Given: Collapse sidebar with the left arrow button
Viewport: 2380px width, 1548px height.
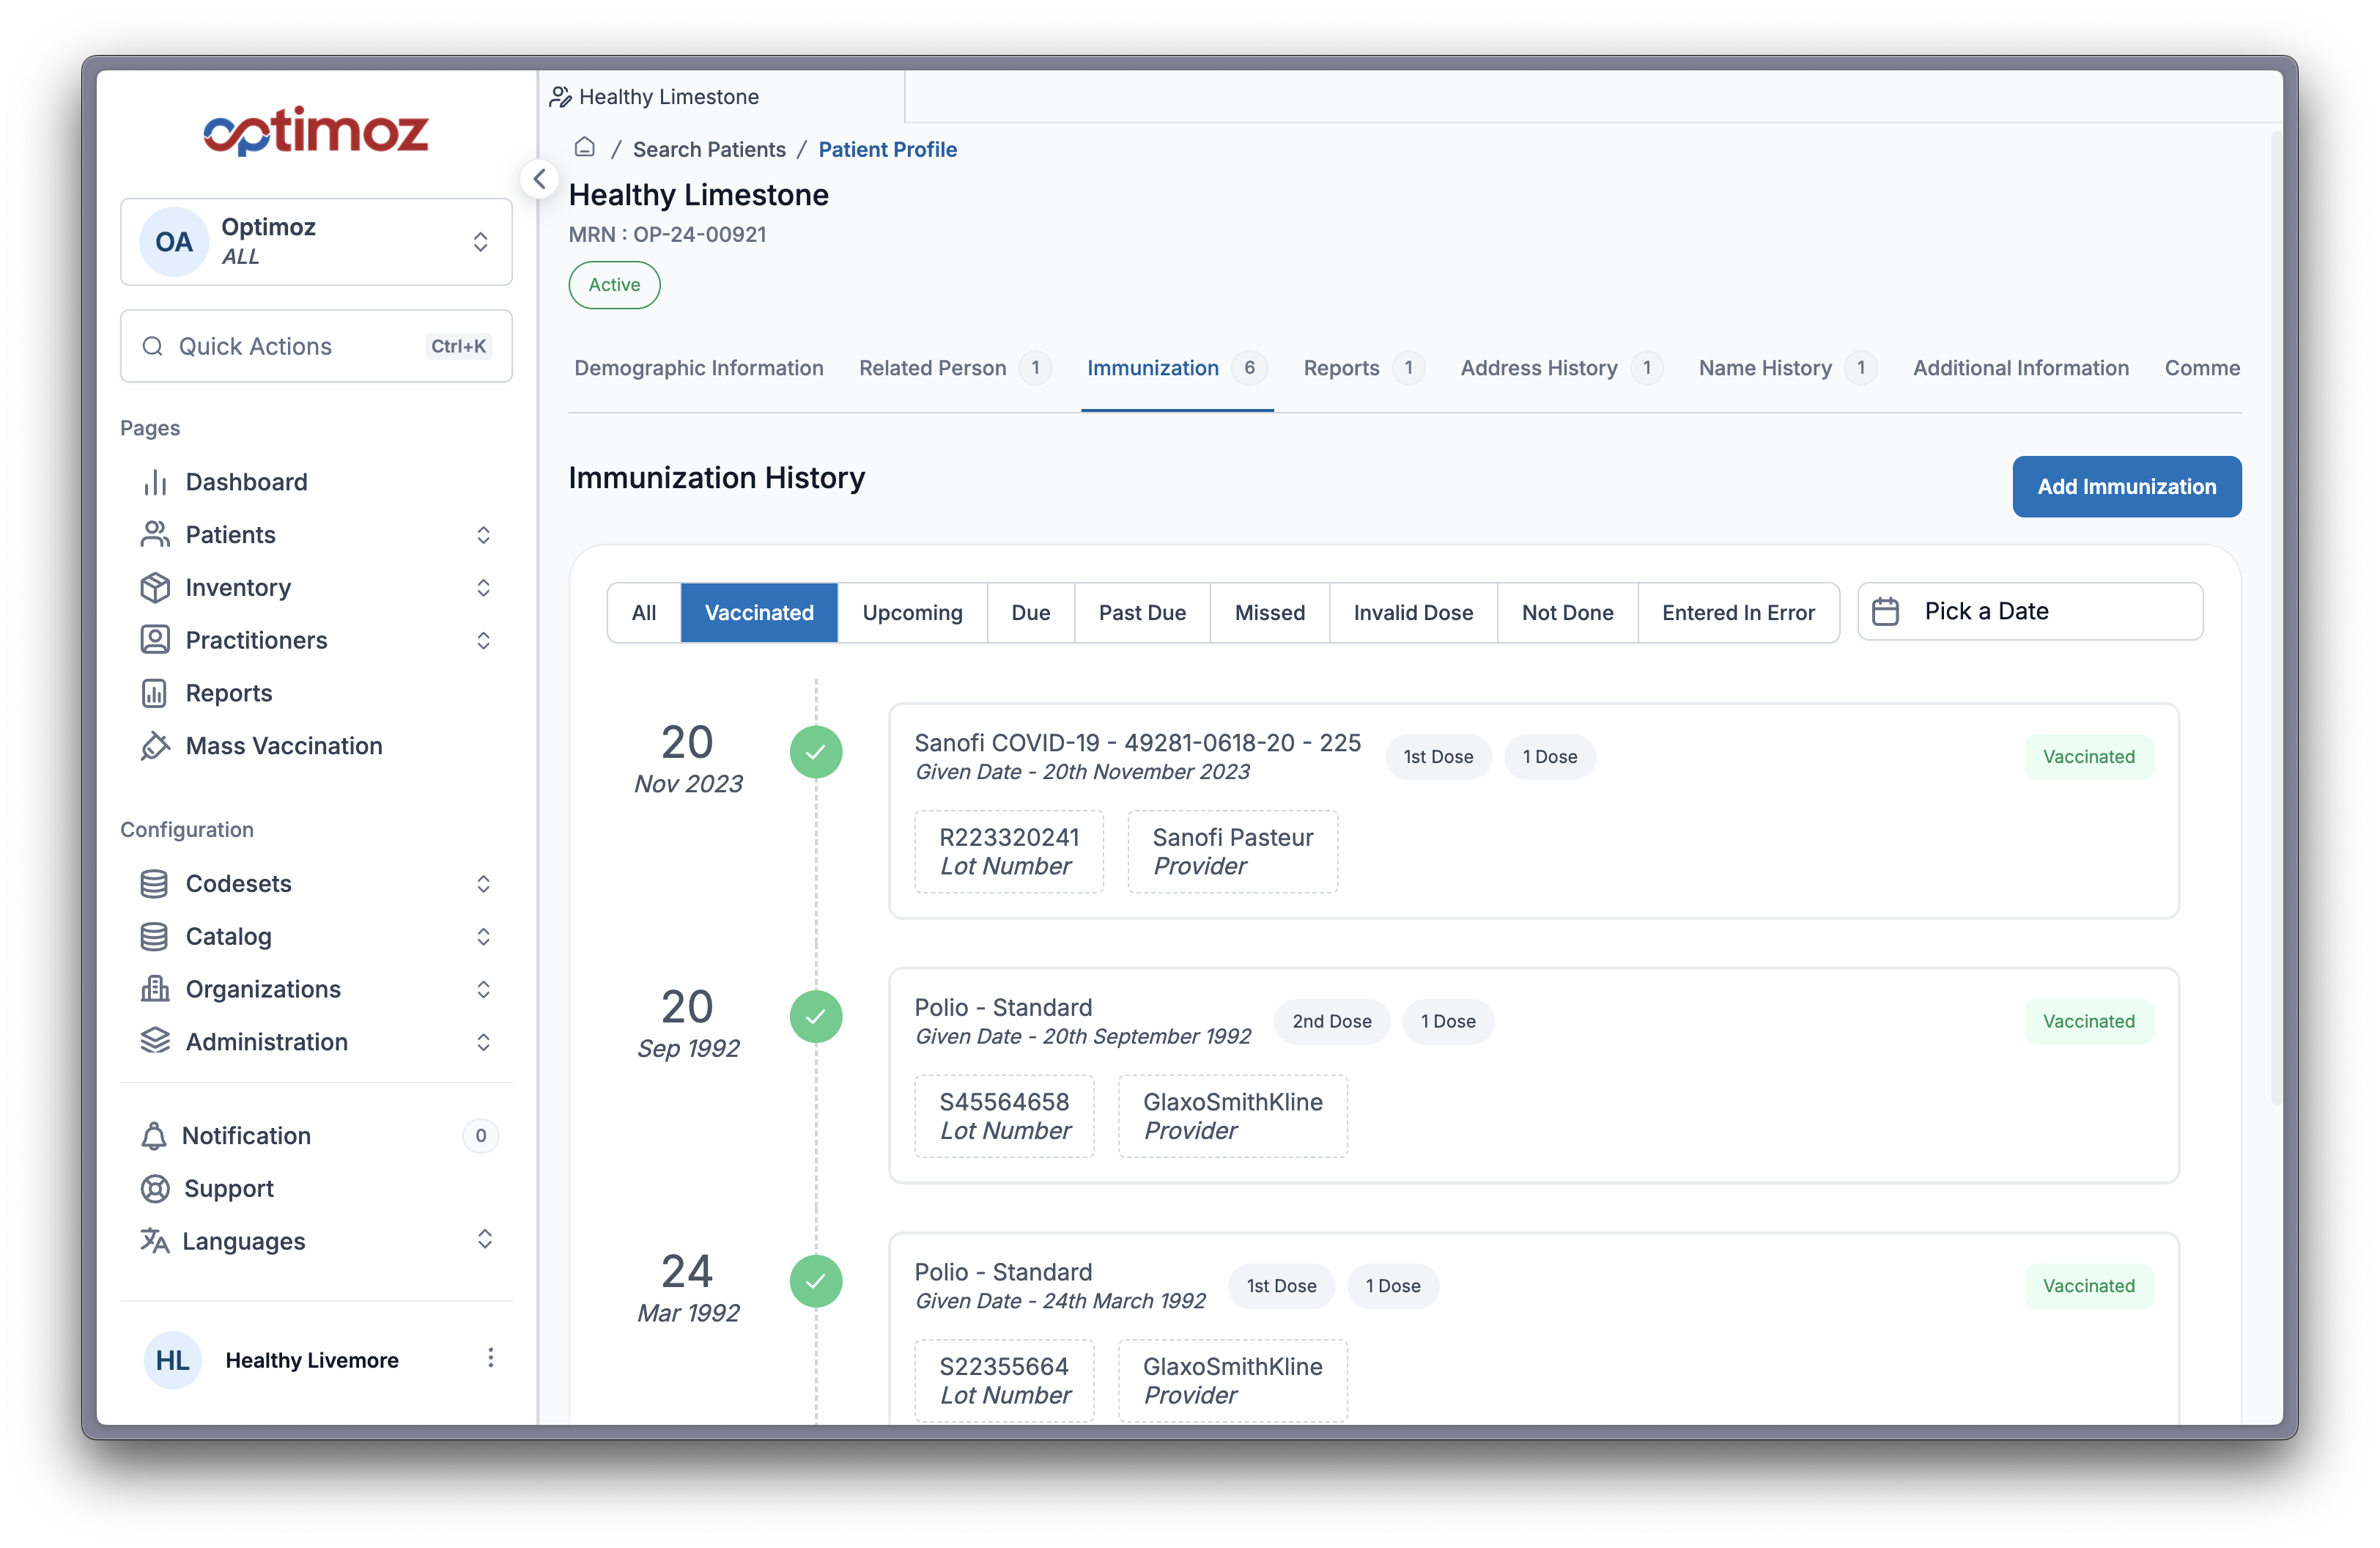Looking at the screenshot, I should 539,179.
